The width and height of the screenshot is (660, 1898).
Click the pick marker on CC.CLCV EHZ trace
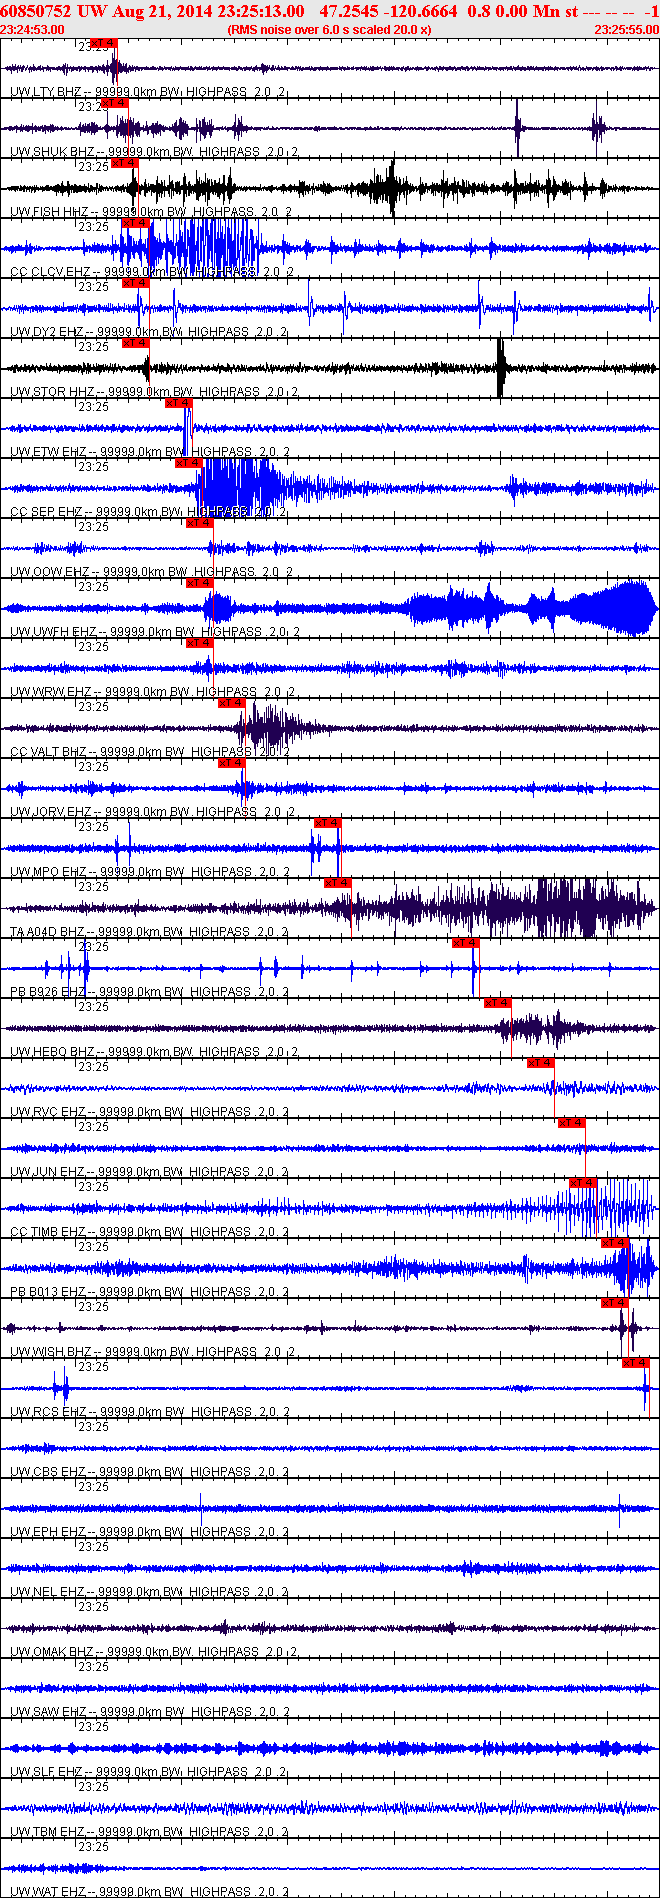[x=135, y=223]
